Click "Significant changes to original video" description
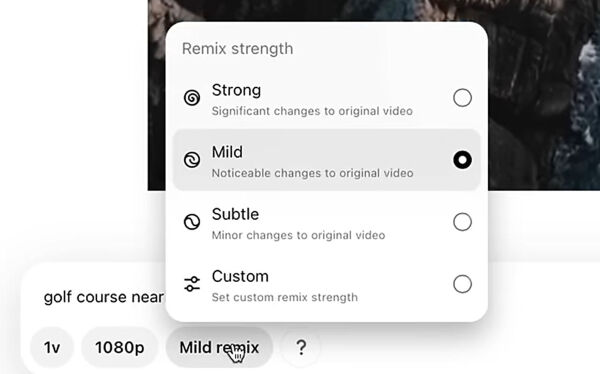600x374 pixels. [312, 111]
